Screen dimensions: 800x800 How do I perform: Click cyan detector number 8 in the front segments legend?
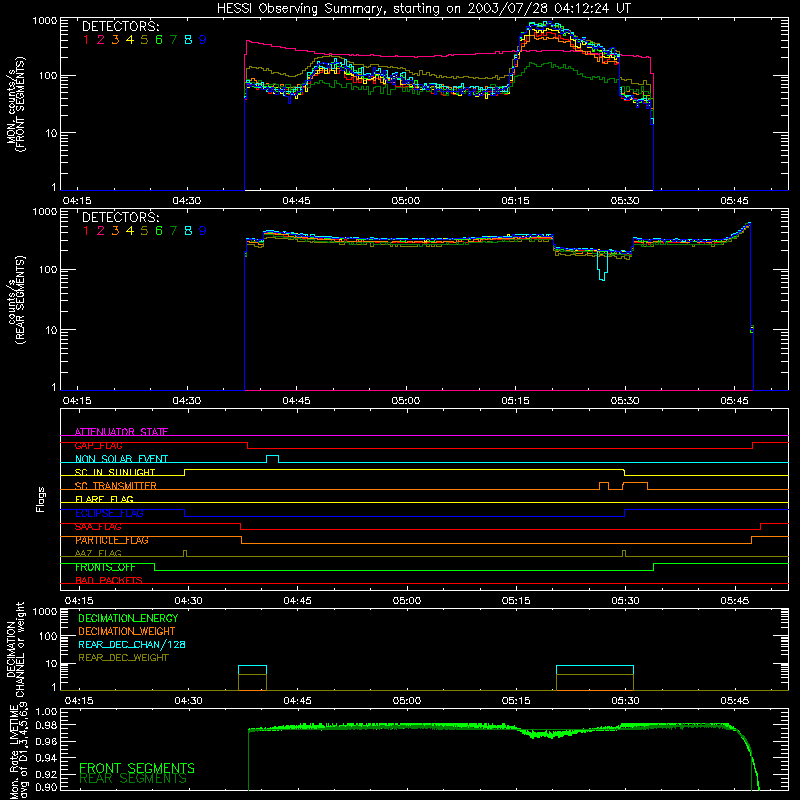pos(188,40)
